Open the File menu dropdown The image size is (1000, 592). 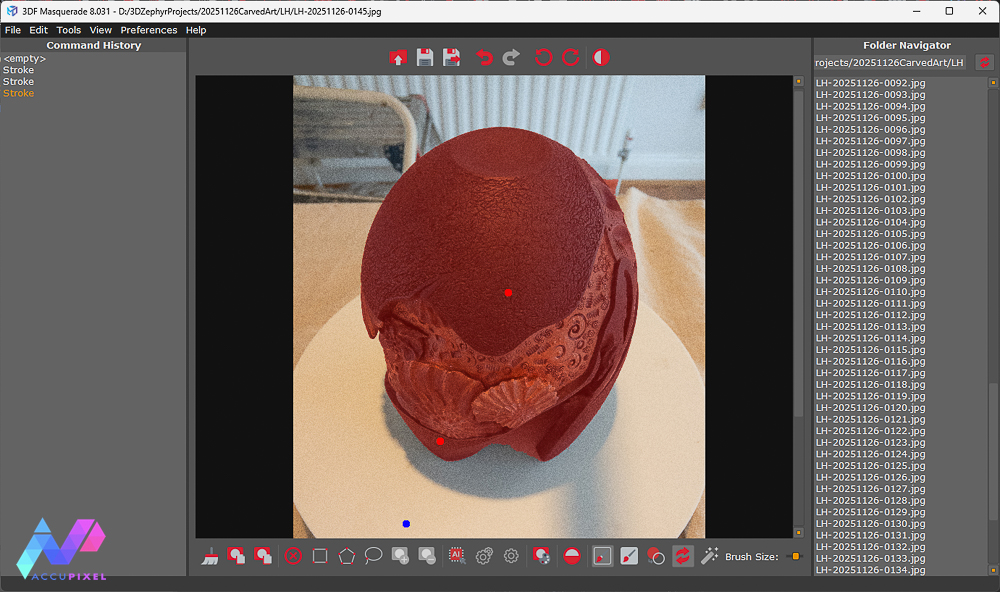tap(12, 29)
